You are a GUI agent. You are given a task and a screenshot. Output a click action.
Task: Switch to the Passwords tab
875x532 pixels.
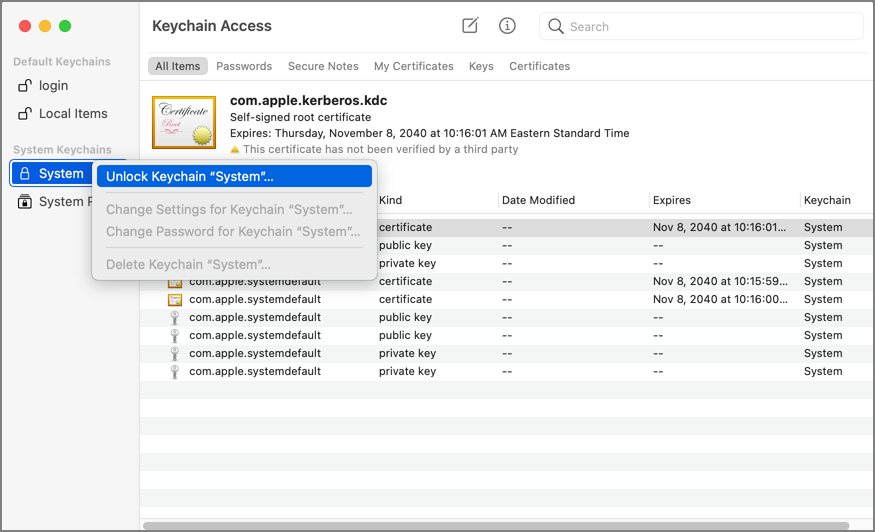(x=244, y=66)
